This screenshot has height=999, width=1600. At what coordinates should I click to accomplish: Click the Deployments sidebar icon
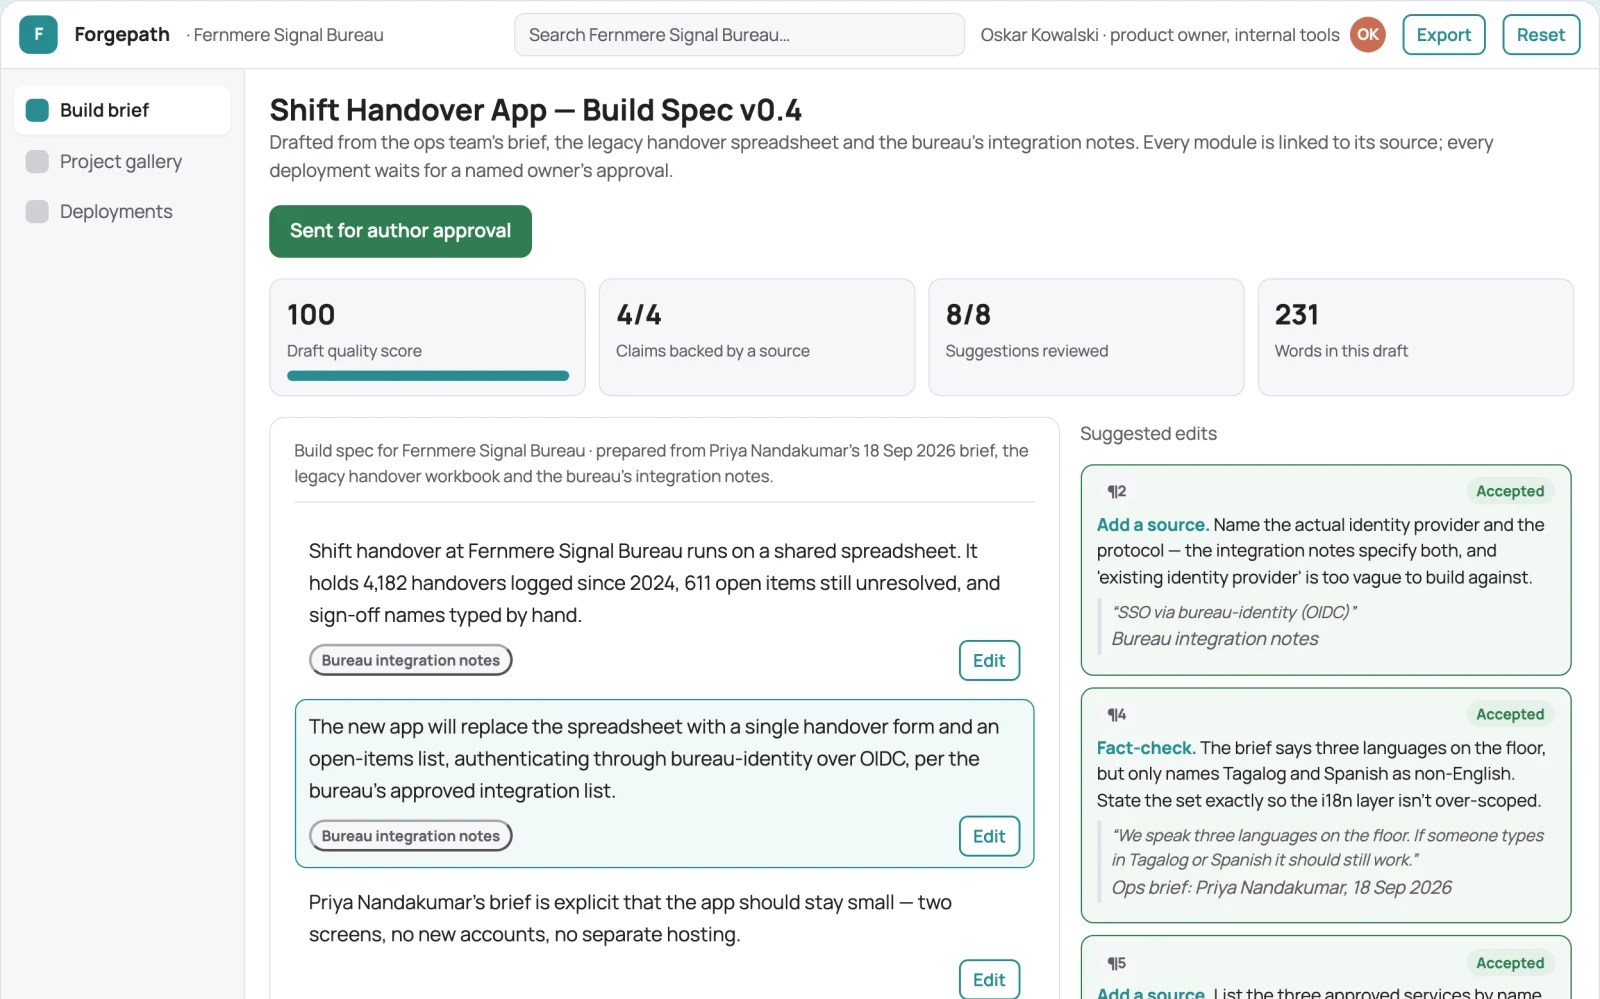(37, 211)
